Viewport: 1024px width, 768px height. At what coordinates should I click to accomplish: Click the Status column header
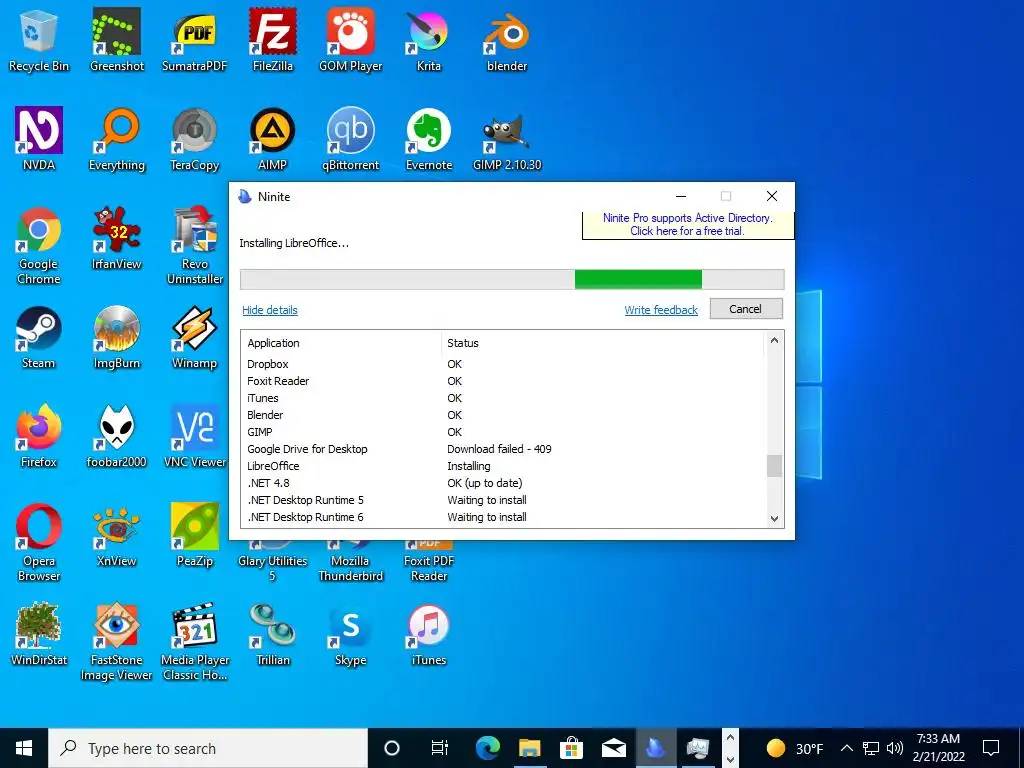point(602,343)
